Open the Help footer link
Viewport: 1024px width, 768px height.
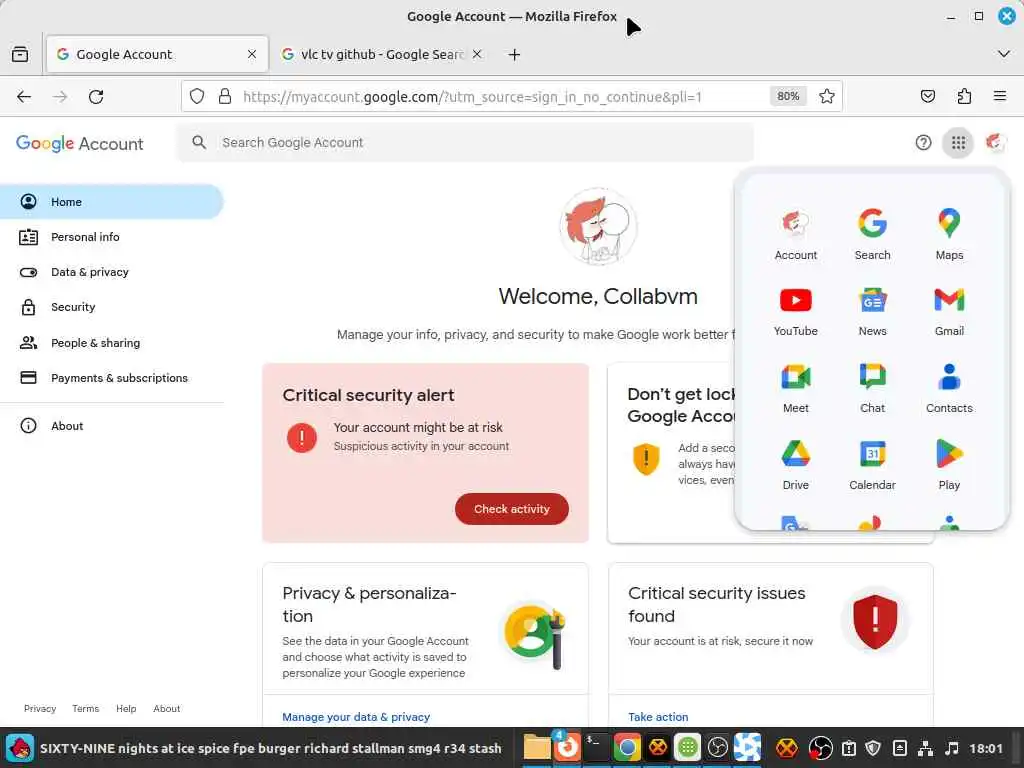(x=126, y=709)
